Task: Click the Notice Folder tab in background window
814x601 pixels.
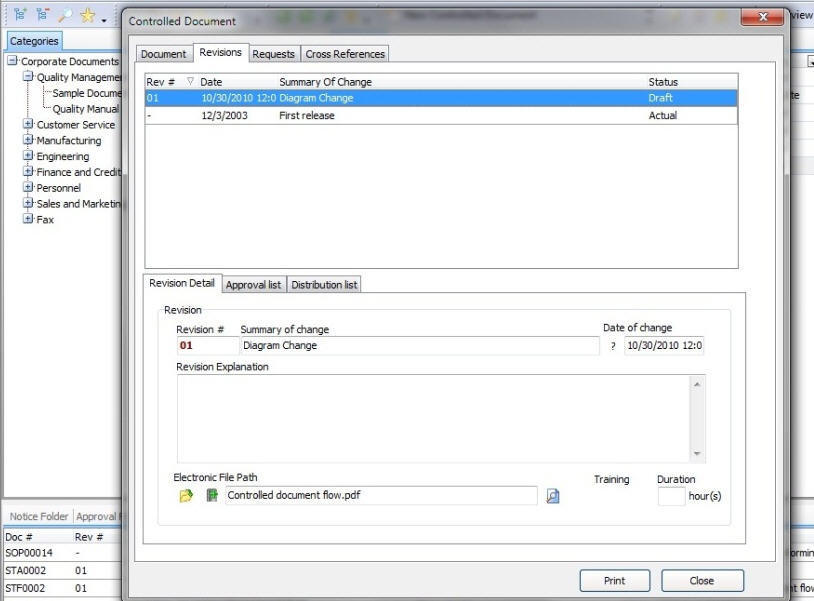Action: (39, 516)
